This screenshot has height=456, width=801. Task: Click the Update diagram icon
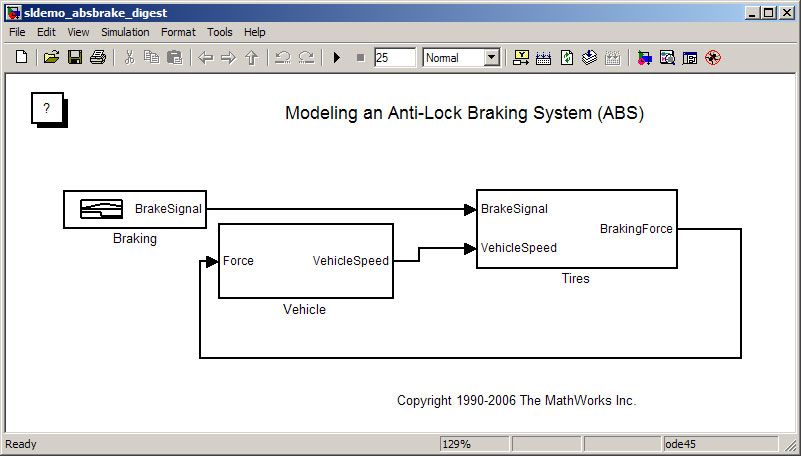pos(567,58)
